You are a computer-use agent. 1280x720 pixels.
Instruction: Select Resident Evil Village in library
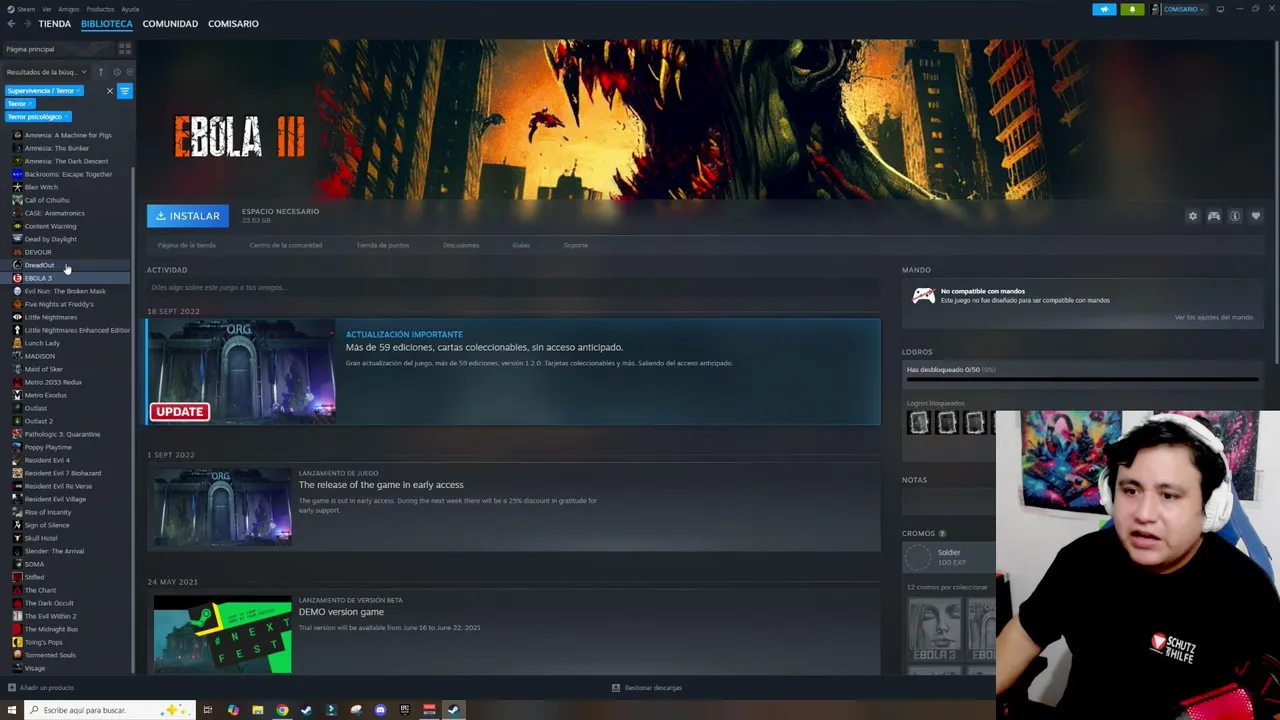pyautogui.click(x=55, y=499)
